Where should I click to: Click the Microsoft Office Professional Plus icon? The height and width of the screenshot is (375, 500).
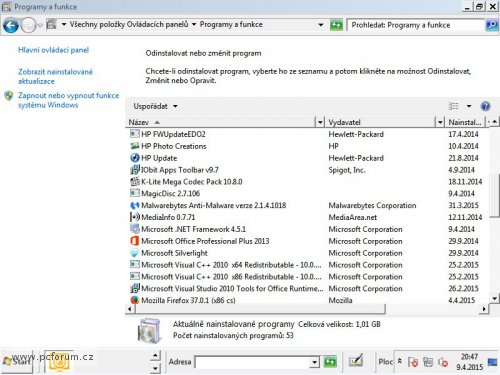coord(135,241)
